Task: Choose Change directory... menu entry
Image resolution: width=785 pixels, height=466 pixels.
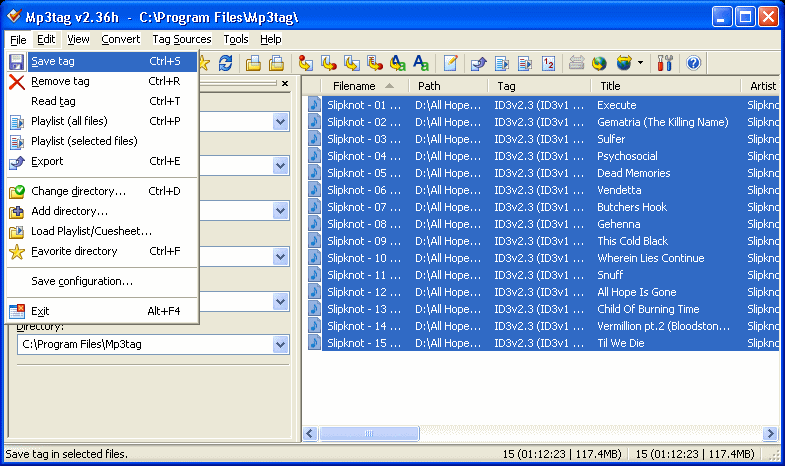Action: pos(103,191)
